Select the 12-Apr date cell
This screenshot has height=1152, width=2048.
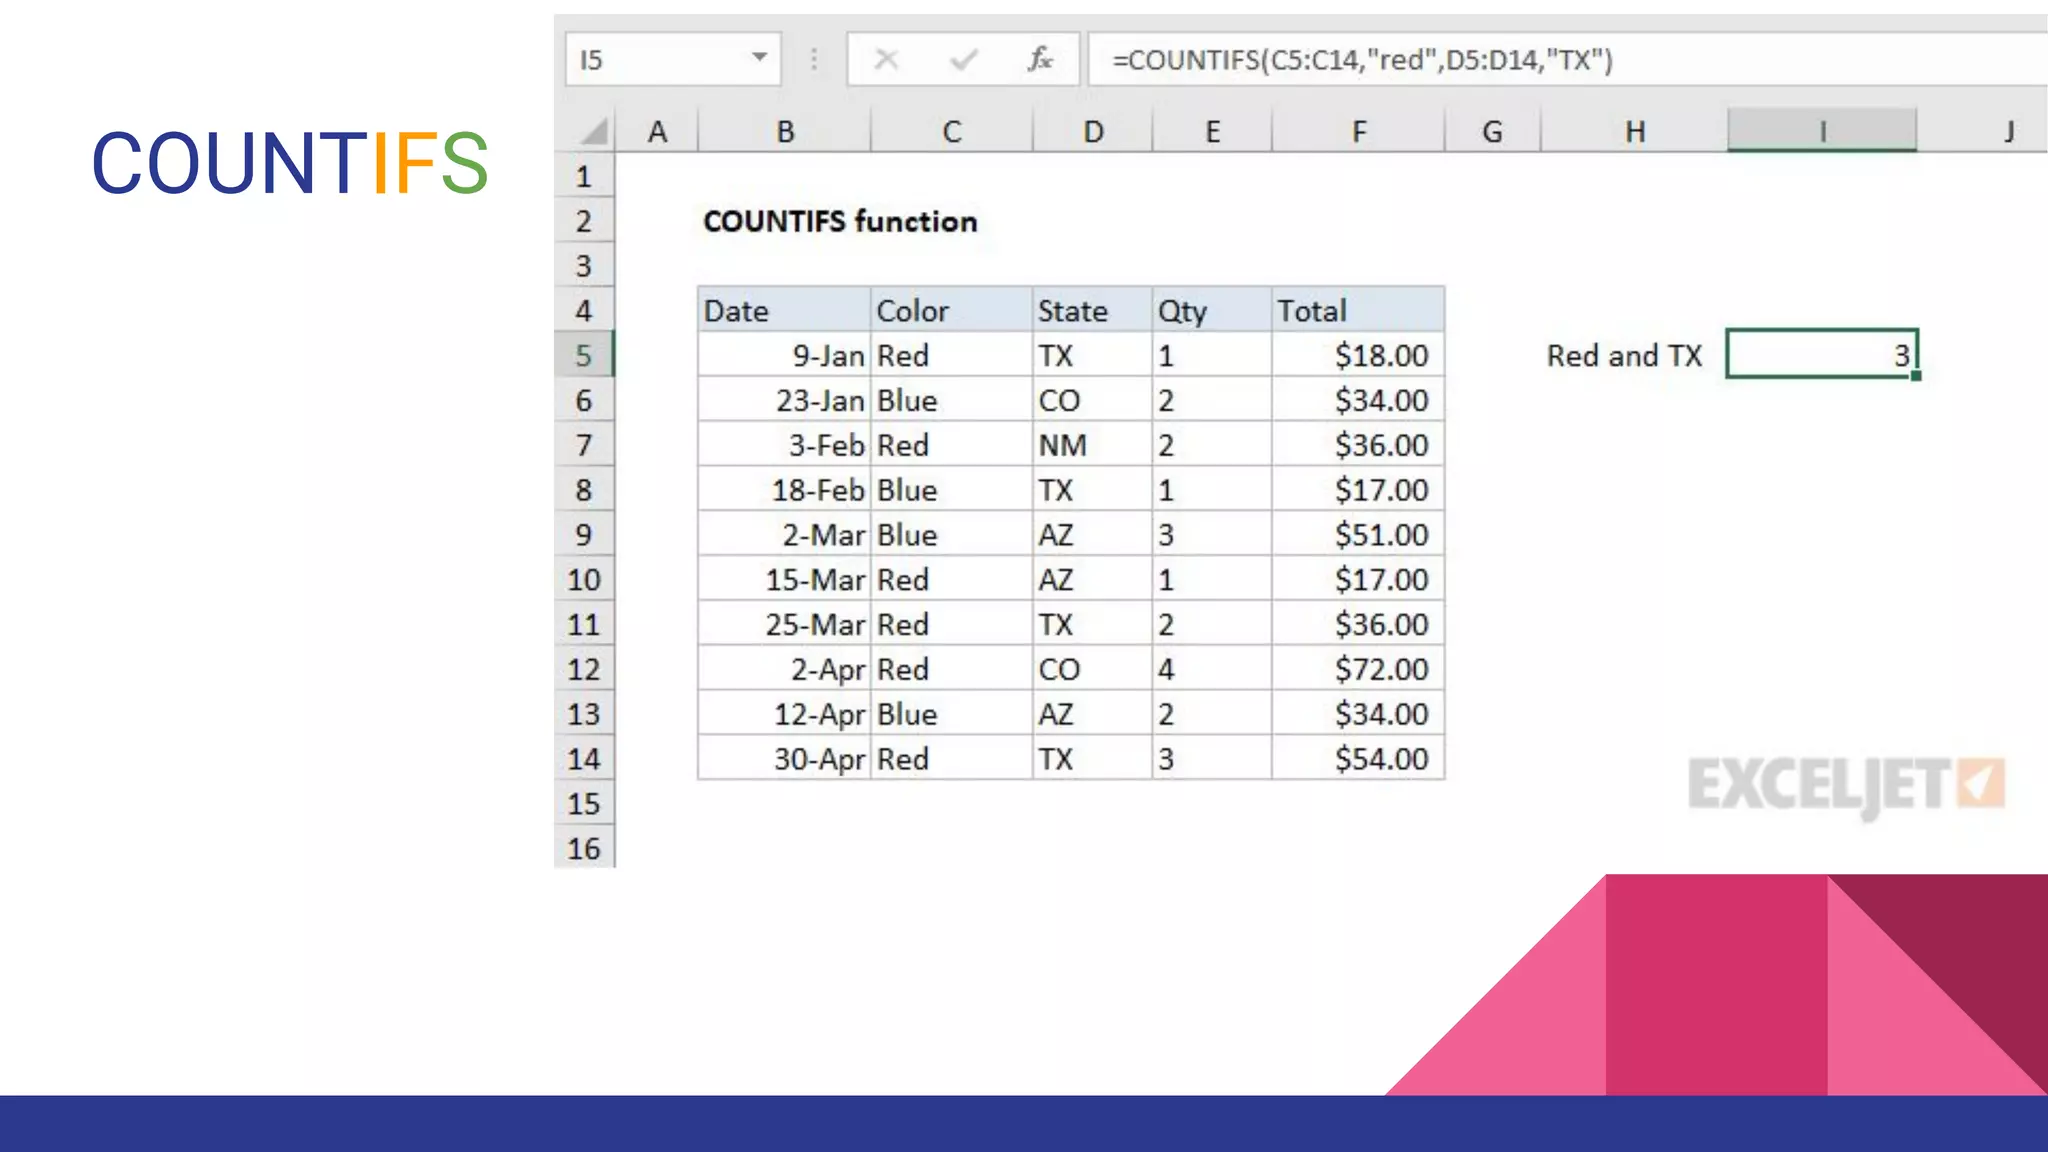coord(784,713)
